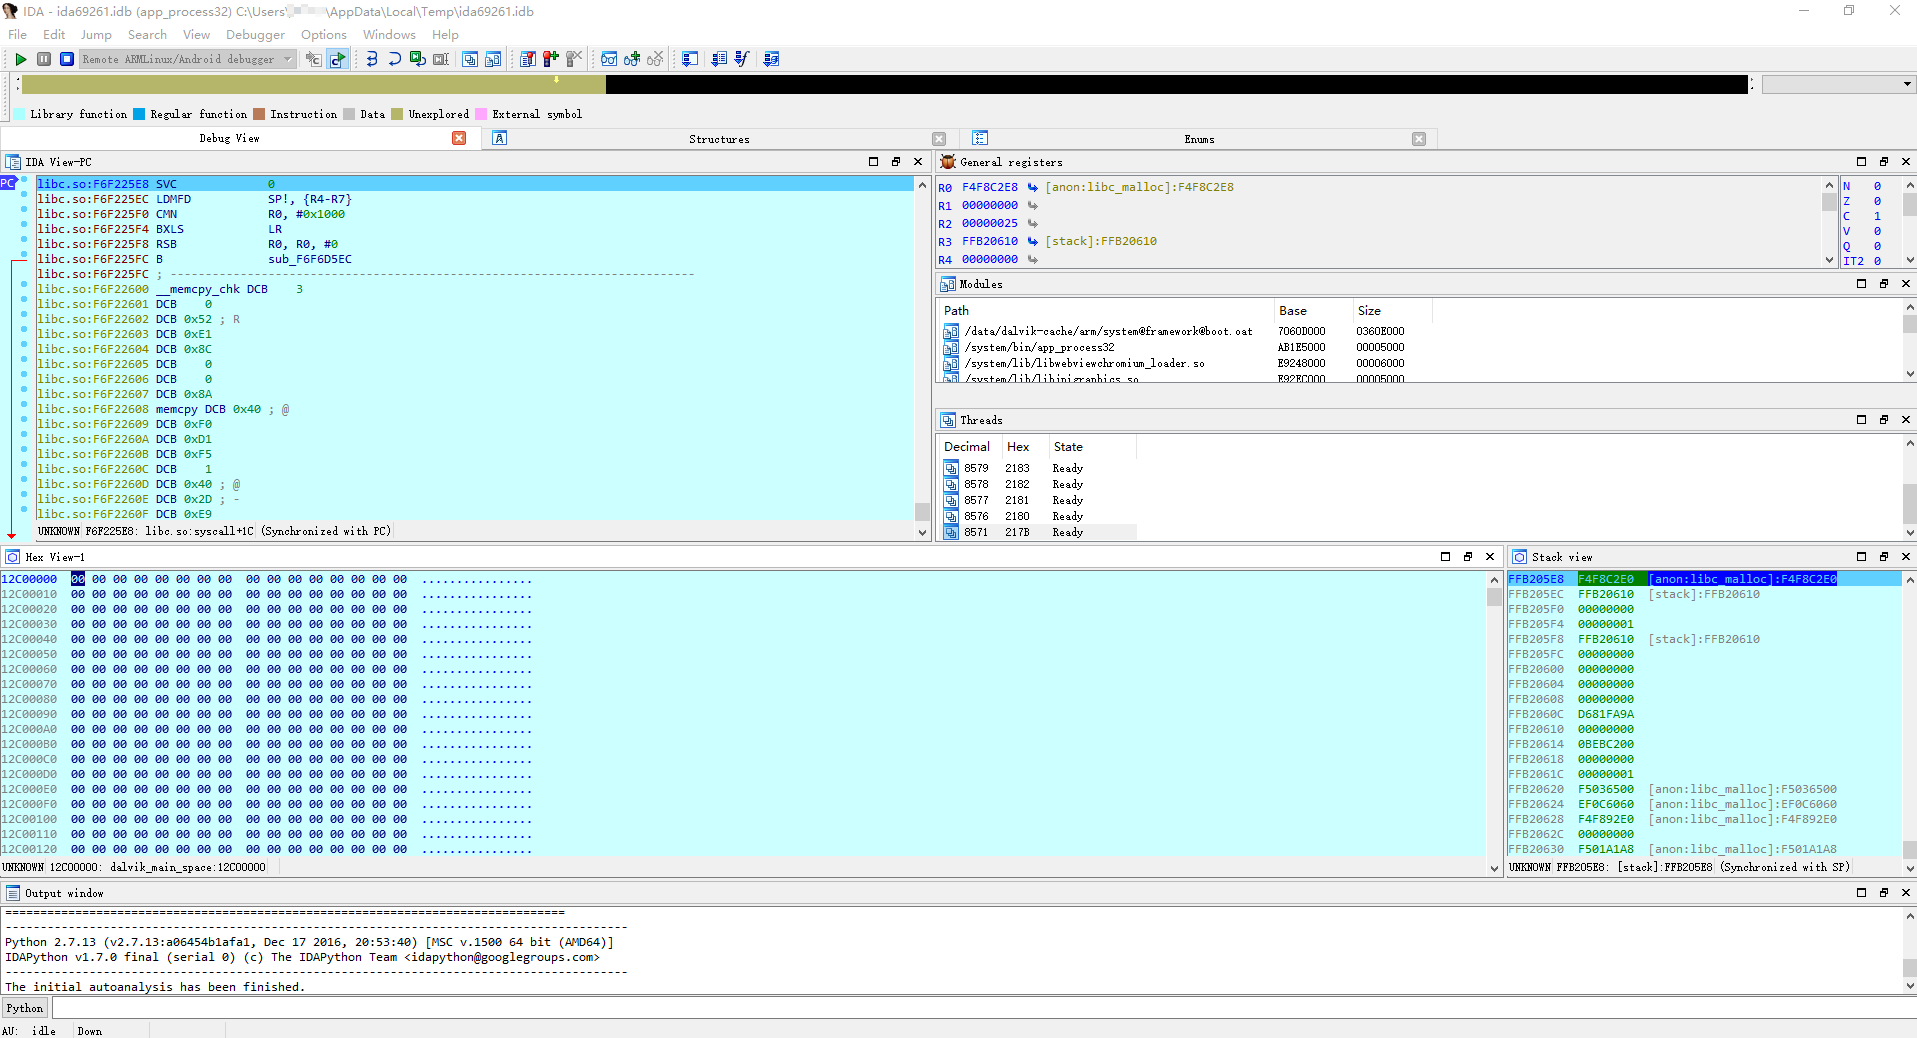Click Step into debugger icon

tap(372, 59)
